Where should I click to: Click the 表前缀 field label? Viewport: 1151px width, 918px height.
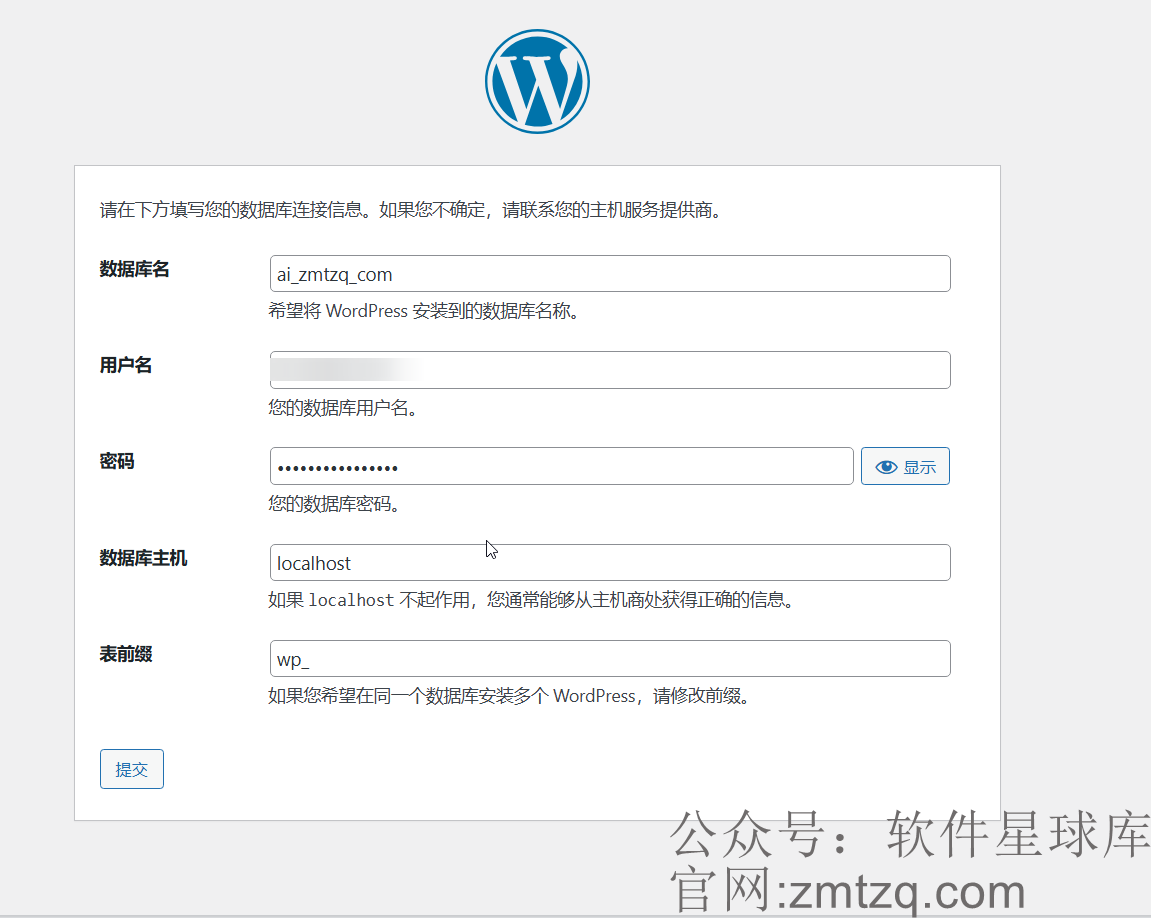click(x=126, y=655)
